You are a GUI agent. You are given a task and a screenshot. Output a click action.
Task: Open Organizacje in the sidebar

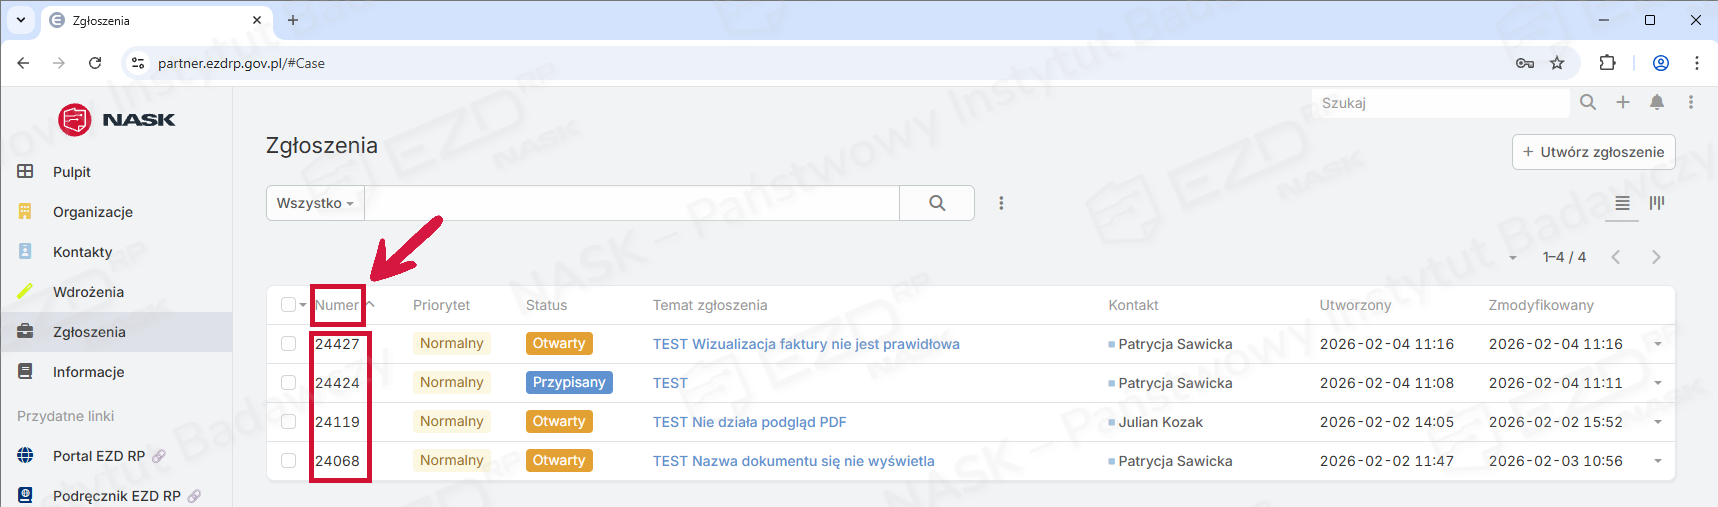tap(93, 212)
